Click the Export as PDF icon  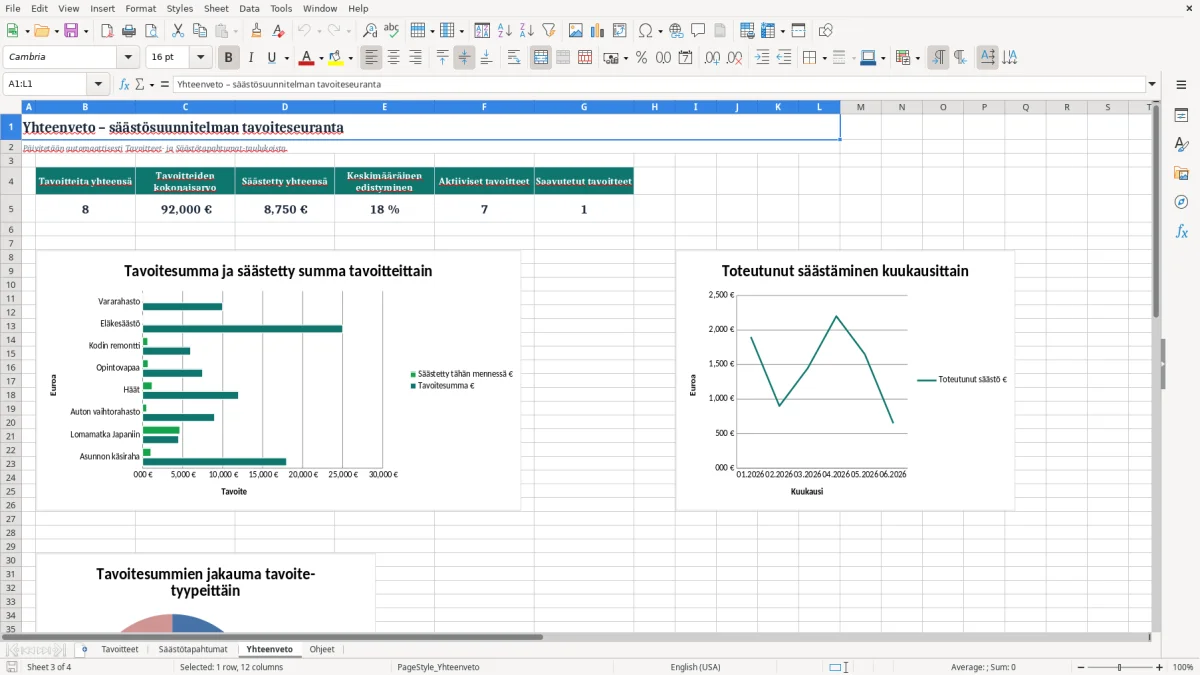tap(106, 31)
